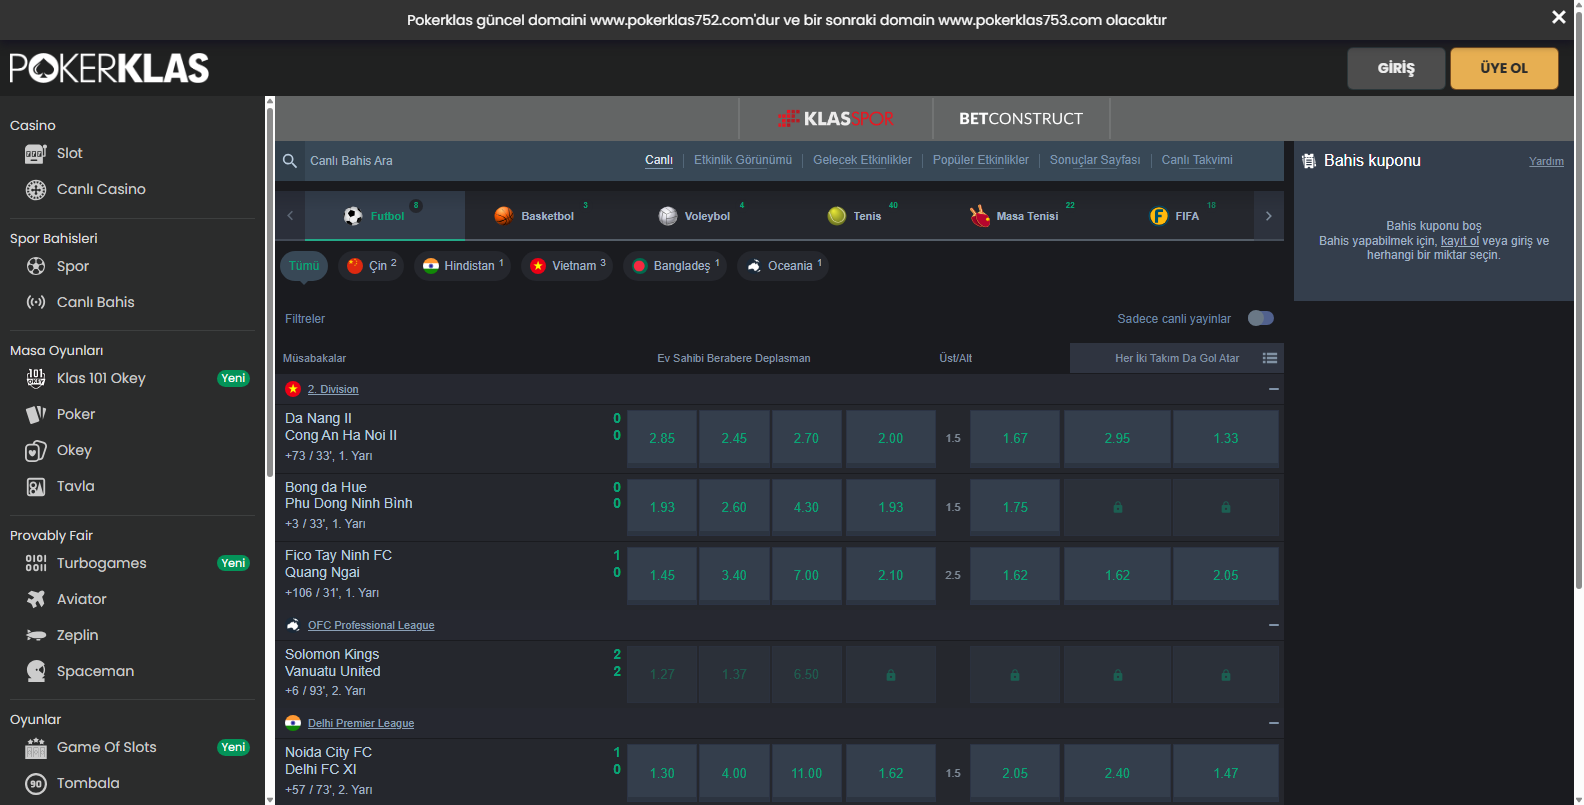Select Tümü region filter
The image size is (1584, 805).
[x=304, y=266]
